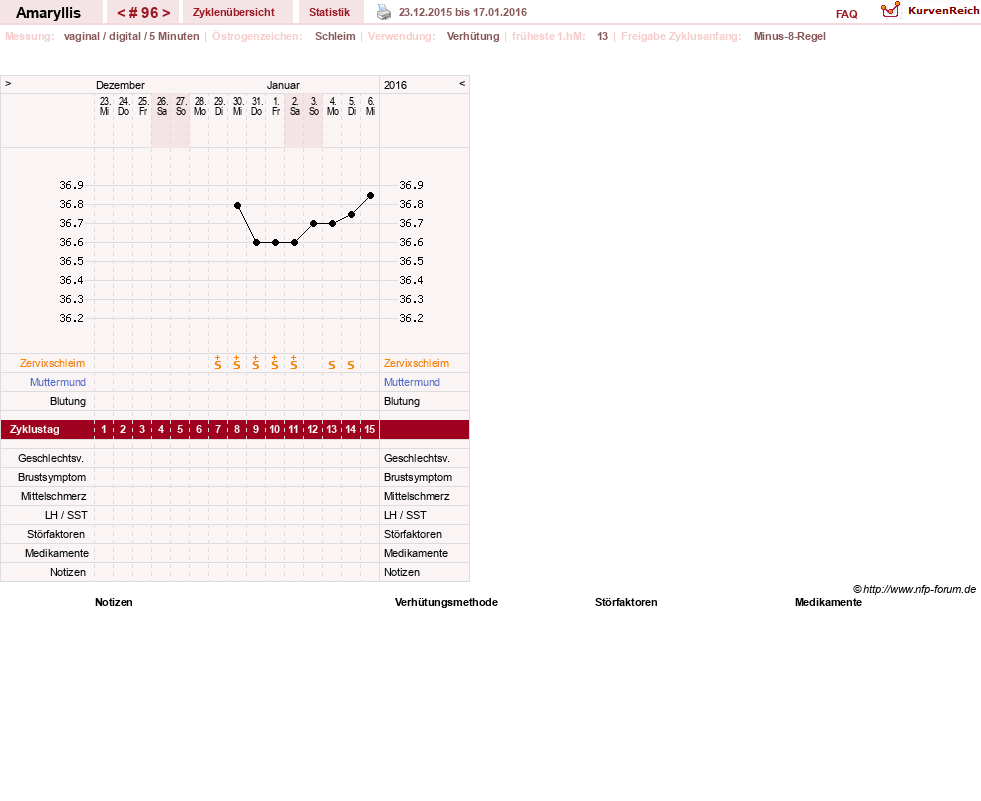
Task: Click the temperature point on 5. Di
Action: pyautogui.click(x=352, y=215)
